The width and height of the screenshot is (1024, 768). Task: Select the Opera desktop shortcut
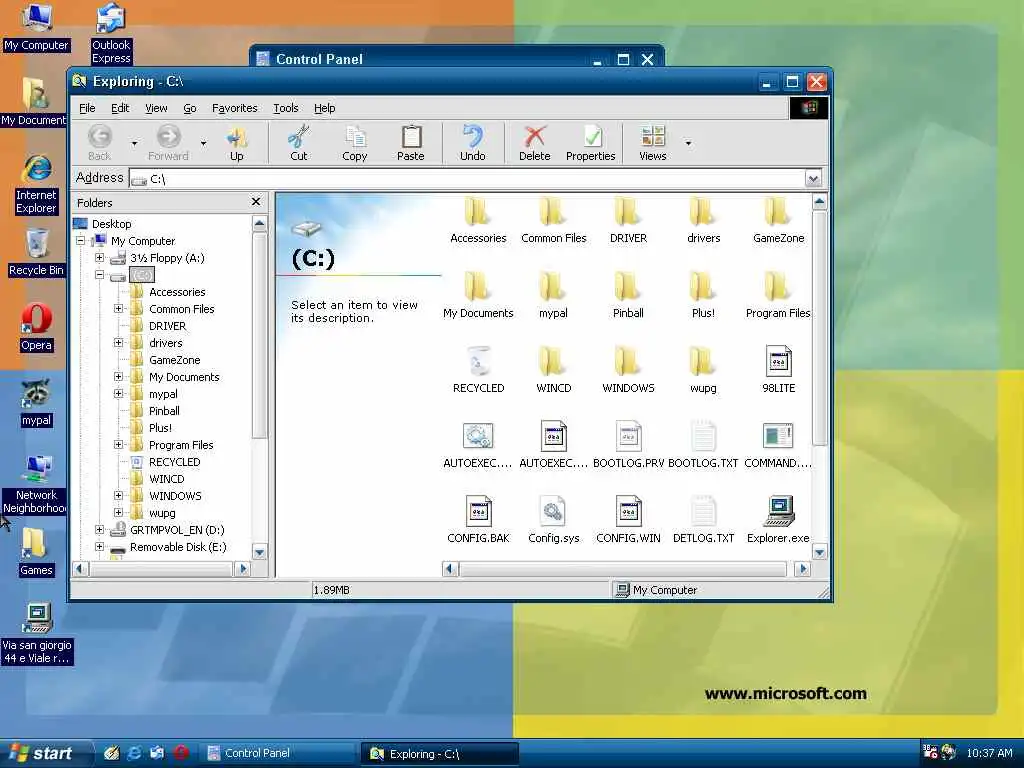(36, 327)
